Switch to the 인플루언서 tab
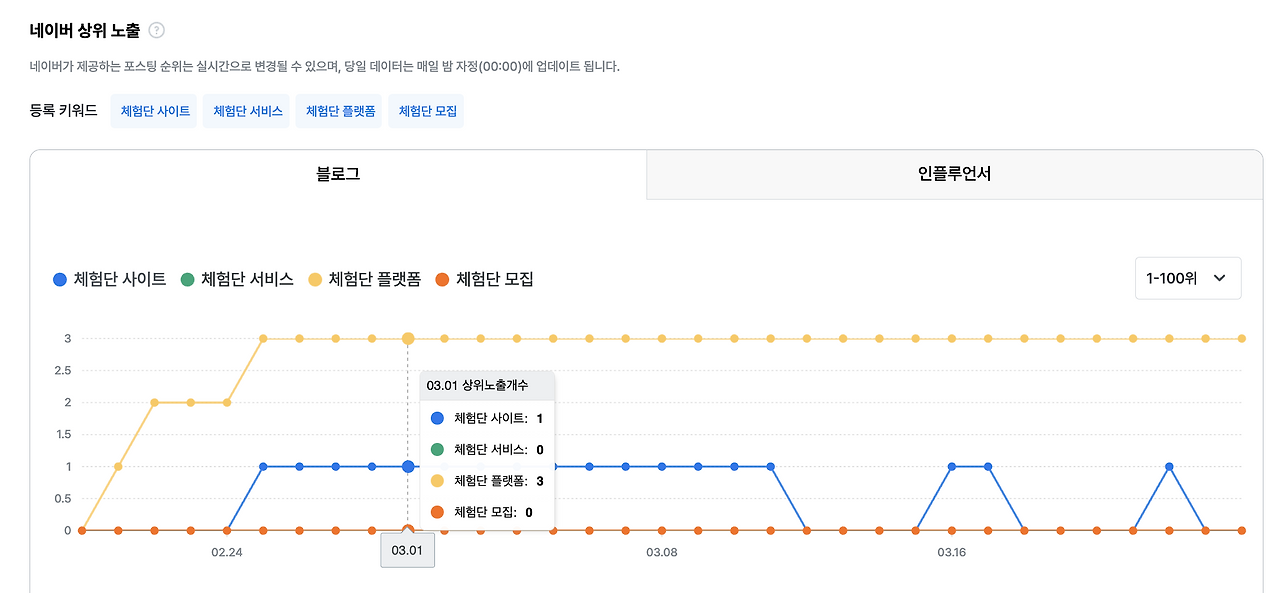 (953, 172)
